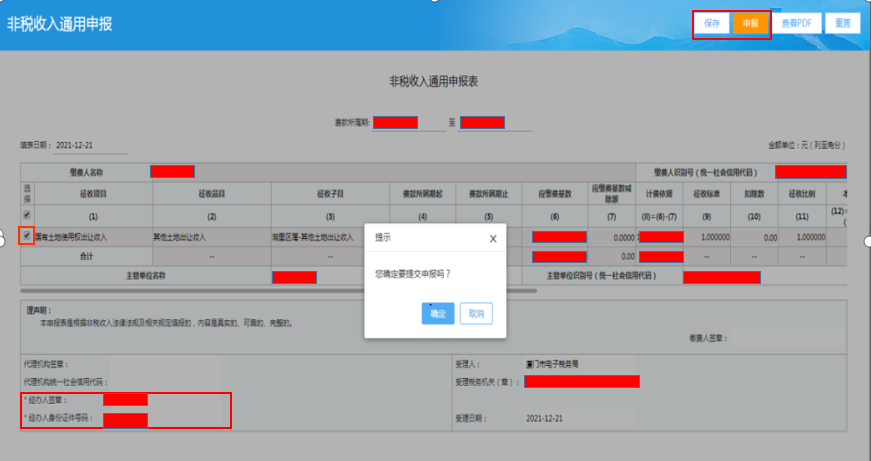Click the 经办人签章 input field
The image size is (871, 461).
[166, 400]
